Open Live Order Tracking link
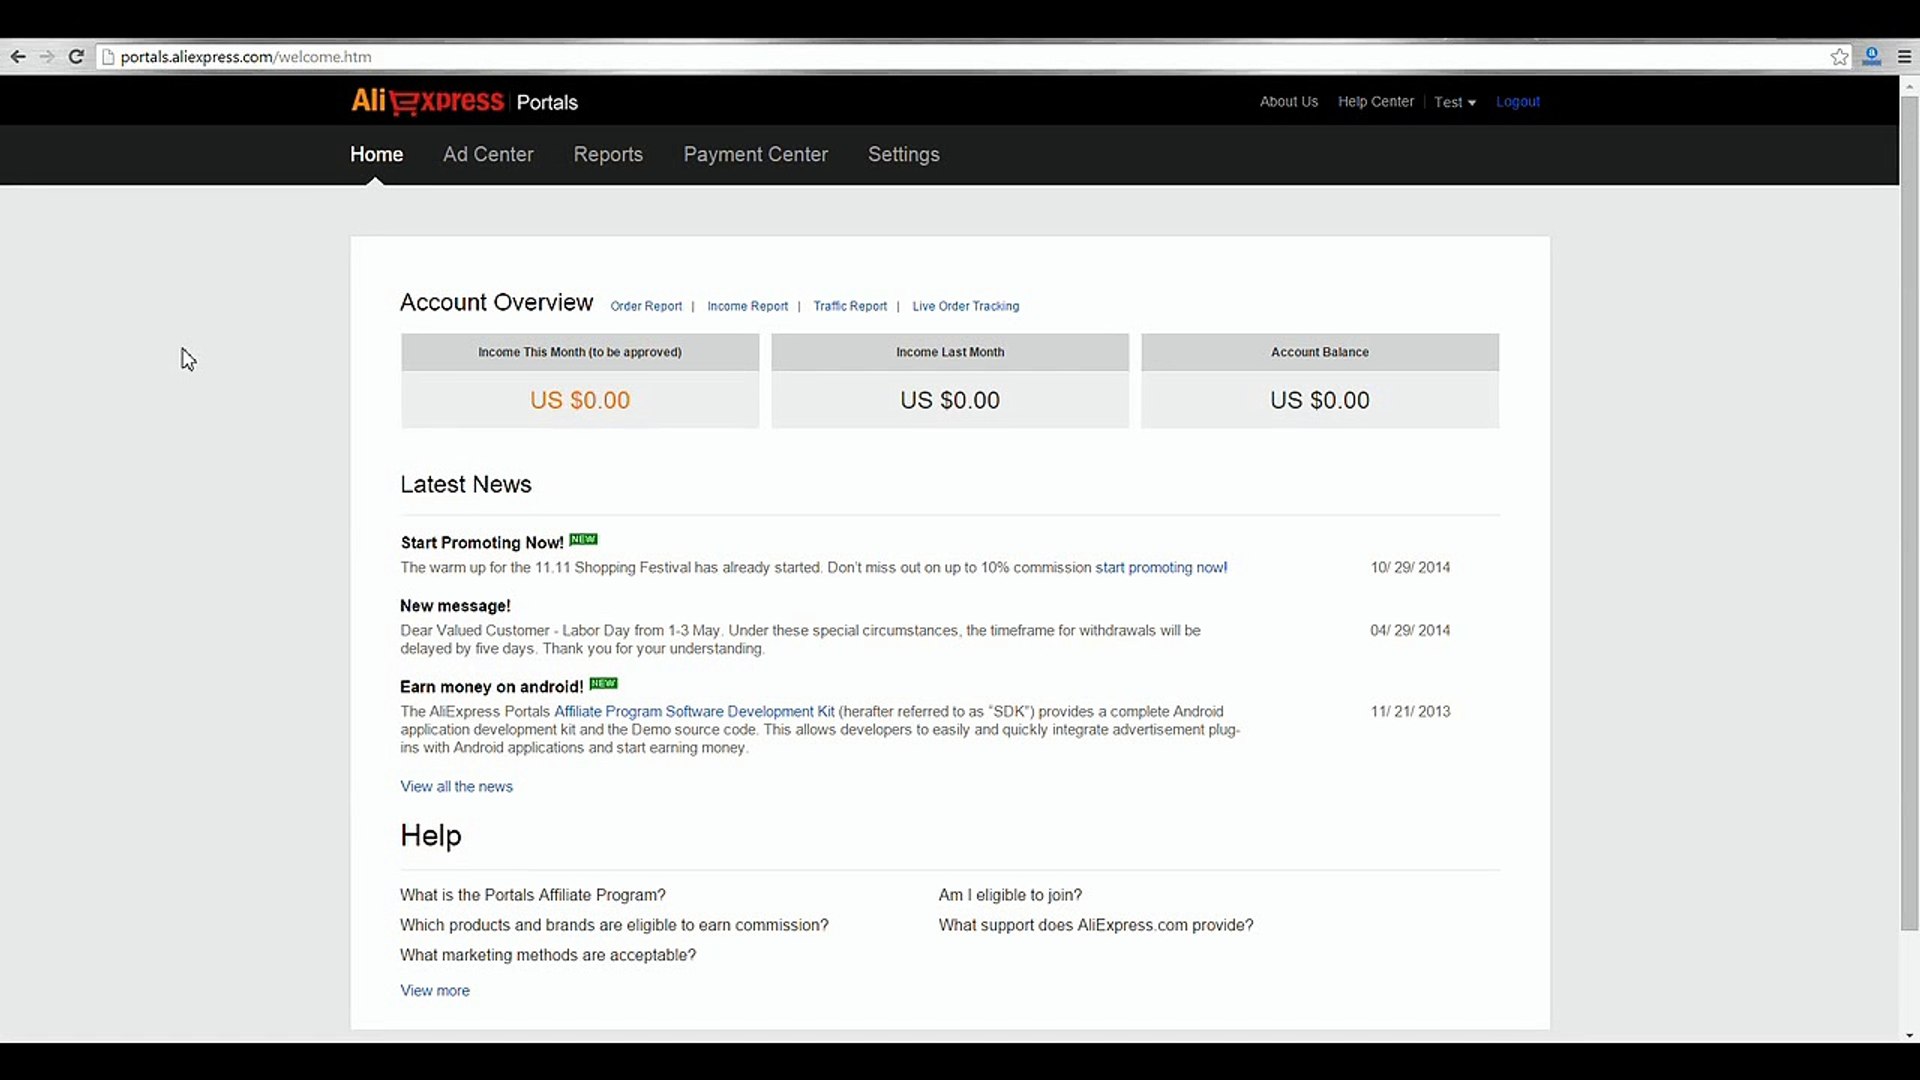 [965, 306]
